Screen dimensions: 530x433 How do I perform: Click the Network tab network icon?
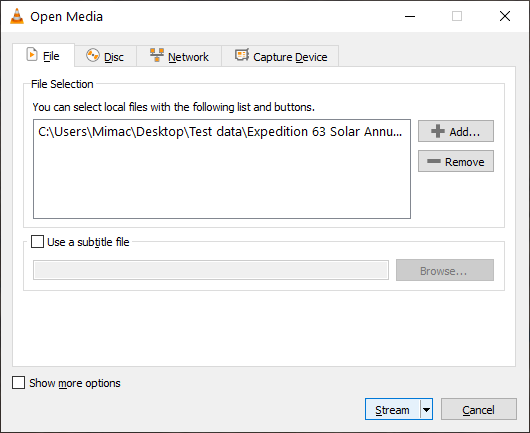pyautogui.click(x=157, y=55)
